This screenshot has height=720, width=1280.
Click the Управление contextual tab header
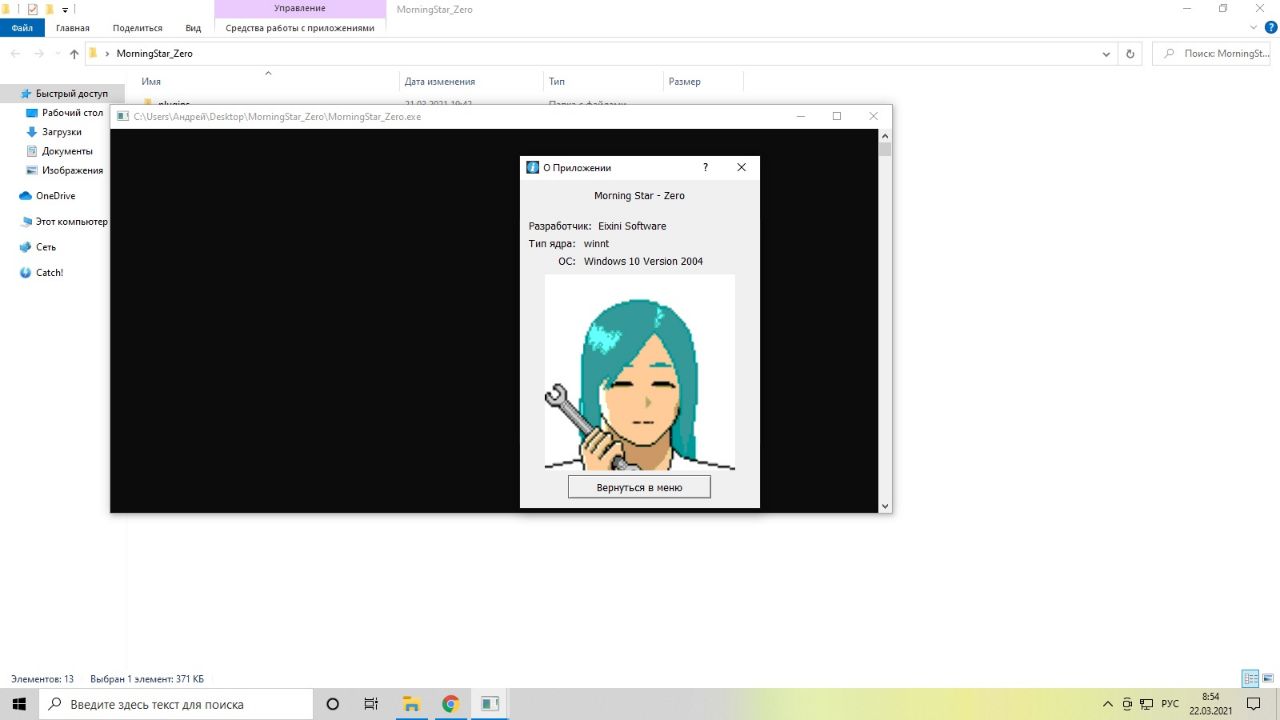300,9
